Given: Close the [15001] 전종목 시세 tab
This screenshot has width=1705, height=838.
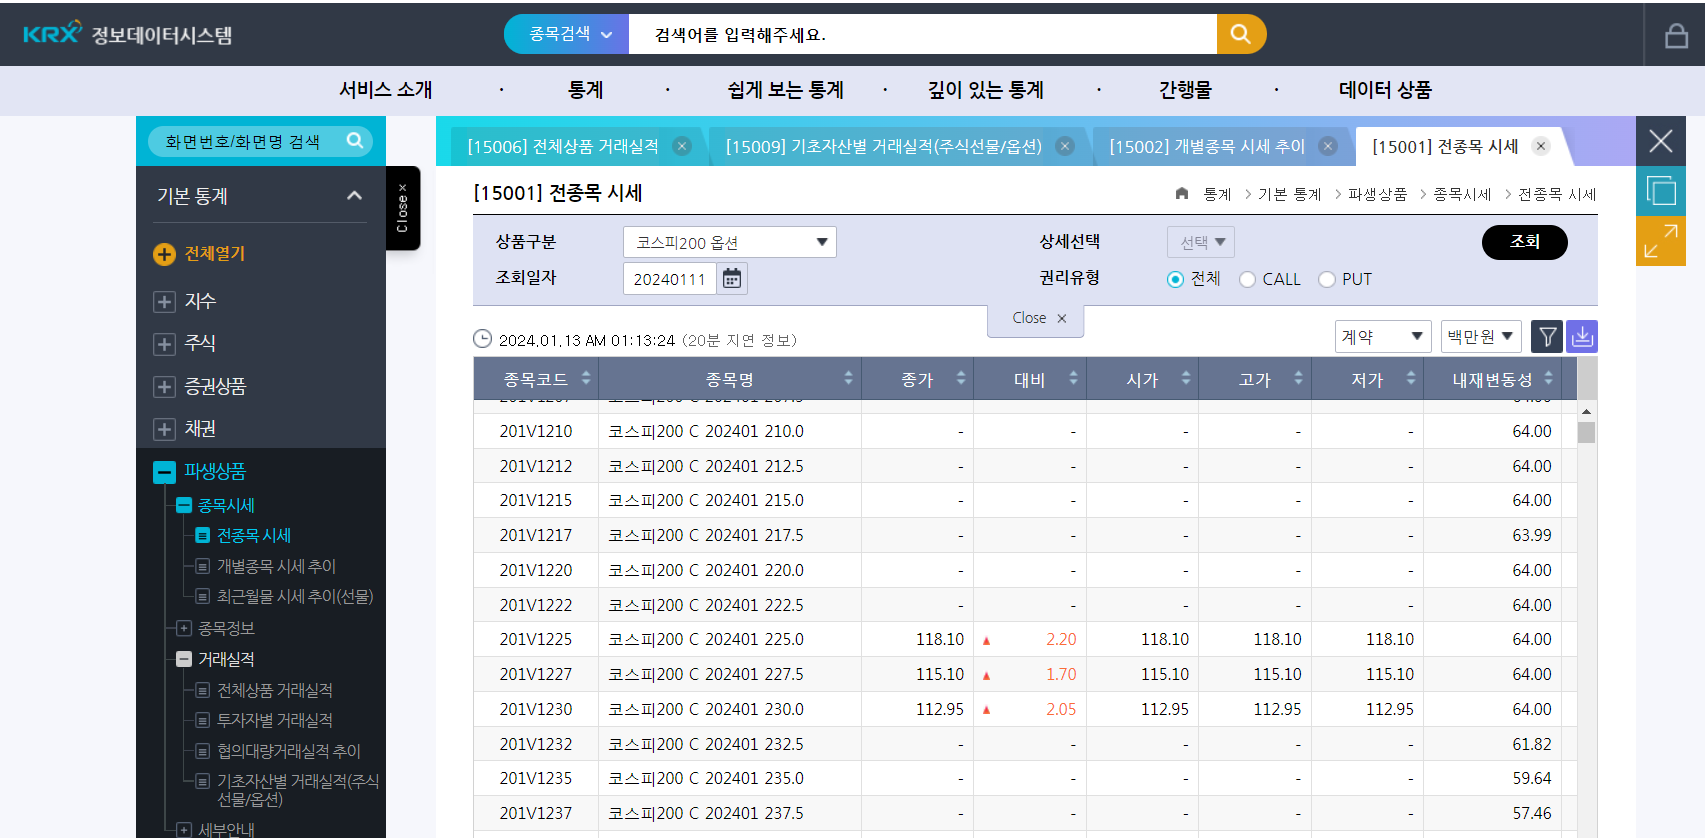Looking at the screenshot, I should coord(1541,146).
